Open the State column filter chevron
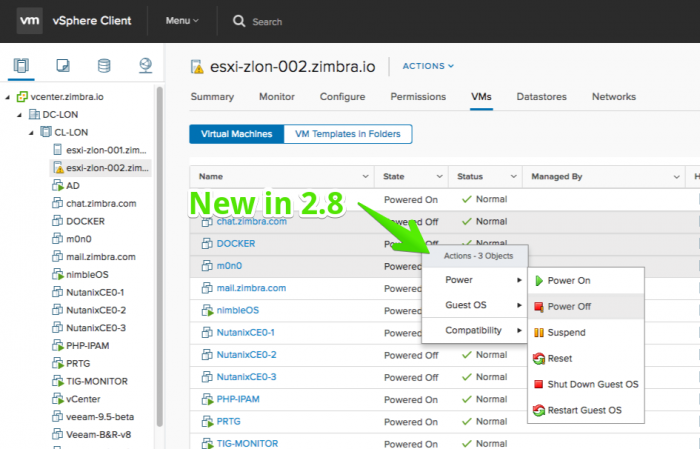Image resolution: width=700 pixels, height=449 pixels. pyautogui.click(x=439, y=177)
